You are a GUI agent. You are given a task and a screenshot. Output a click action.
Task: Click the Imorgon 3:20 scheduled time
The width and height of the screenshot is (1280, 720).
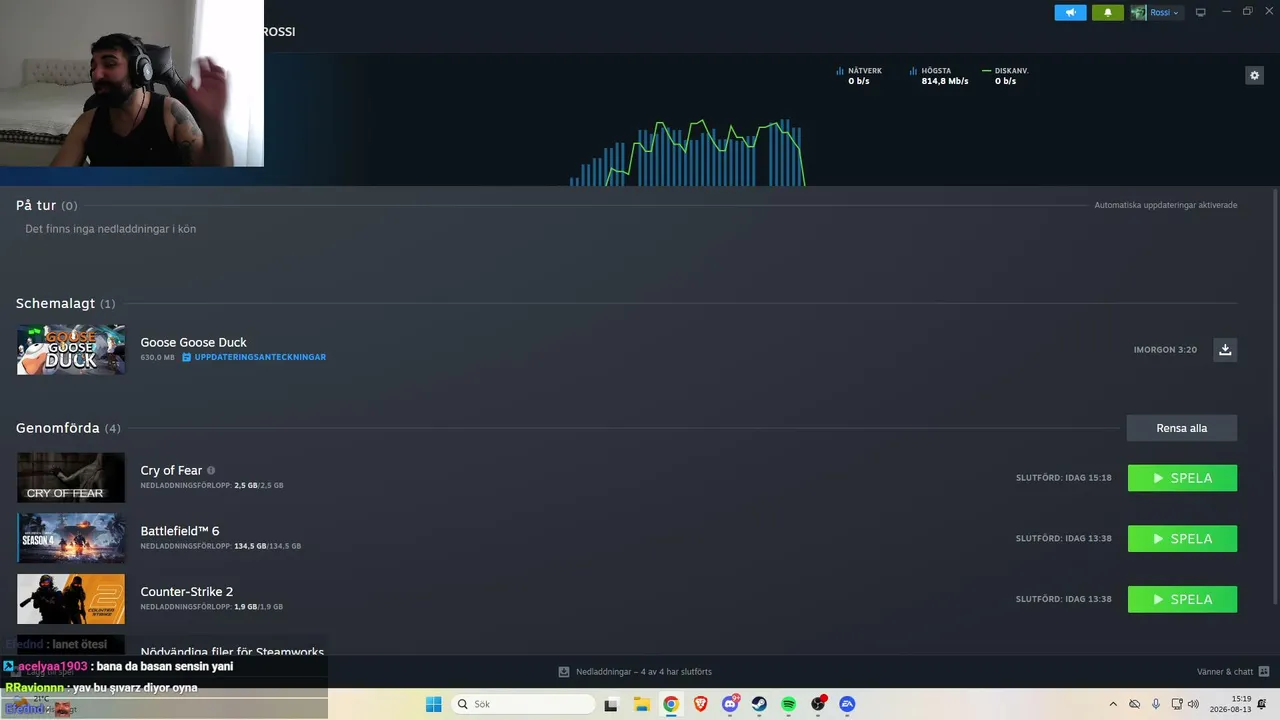pos(1165,350)
